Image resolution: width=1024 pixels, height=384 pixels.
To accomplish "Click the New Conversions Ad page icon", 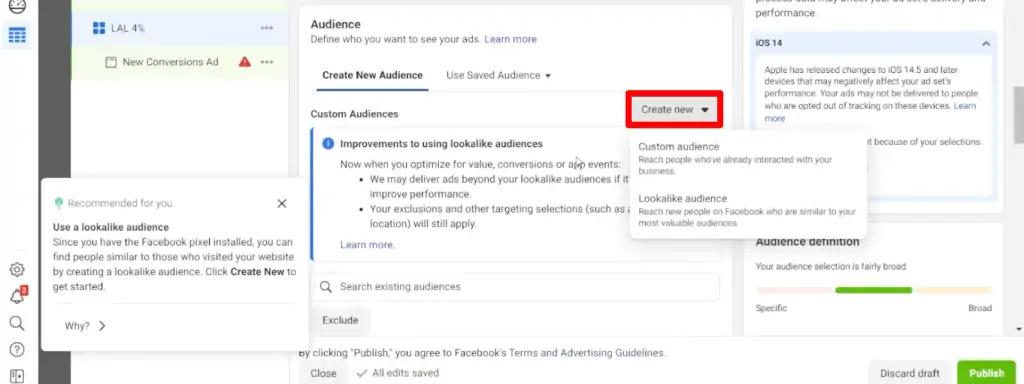I will [x=111, y=62].
